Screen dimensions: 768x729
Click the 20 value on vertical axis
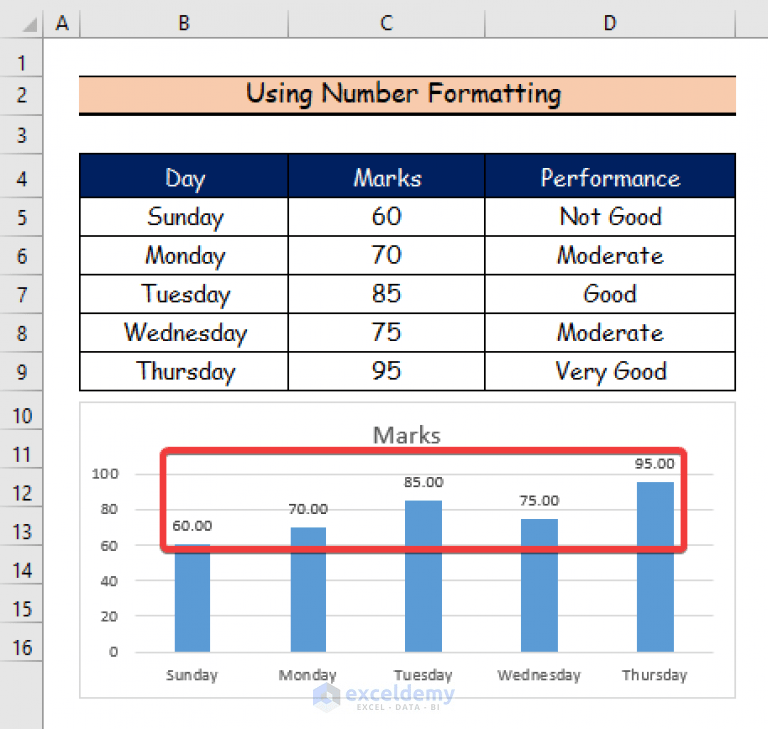109,616
